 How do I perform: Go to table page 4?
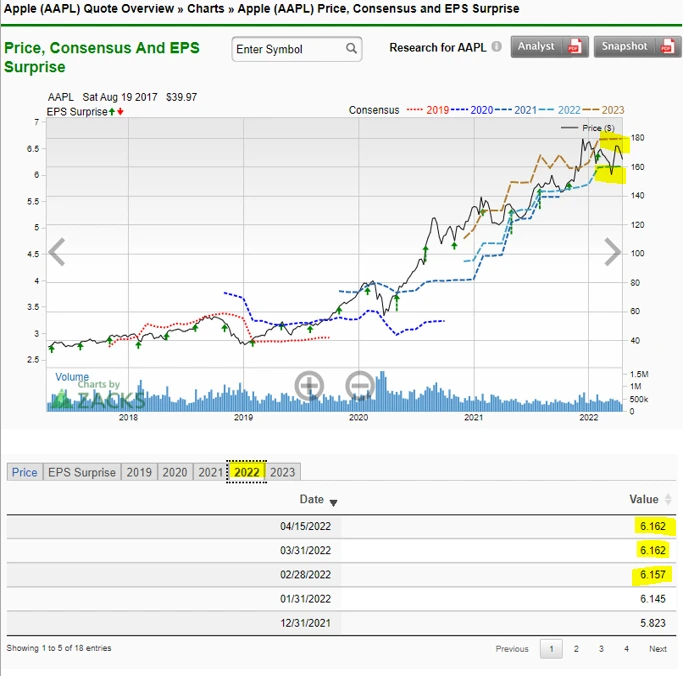point(626,649)
